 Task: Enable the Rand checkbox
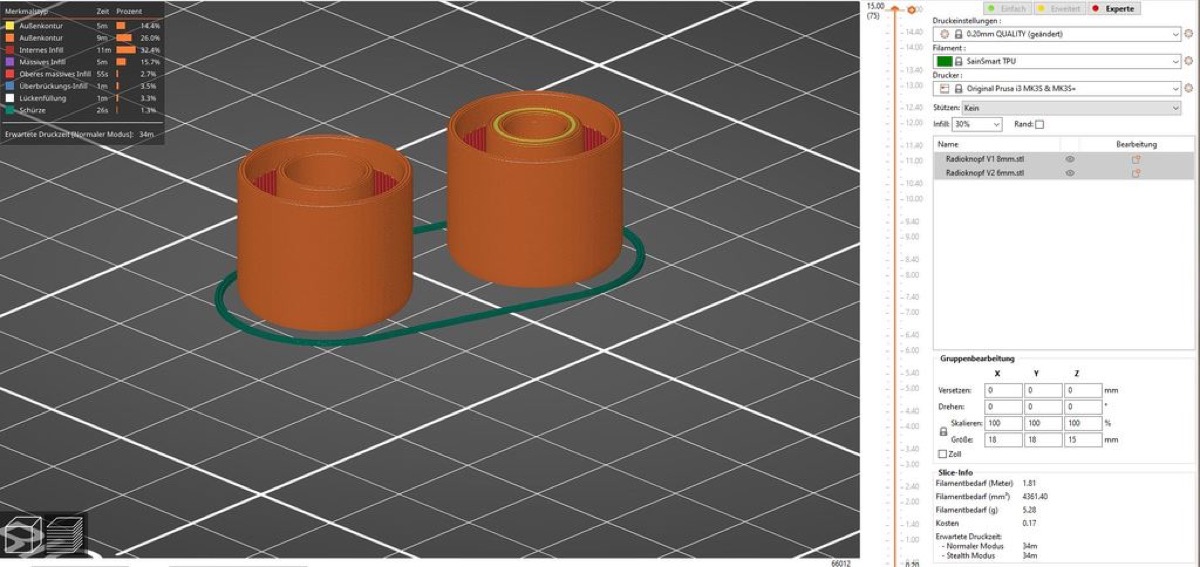click(x=1040, y=125)
